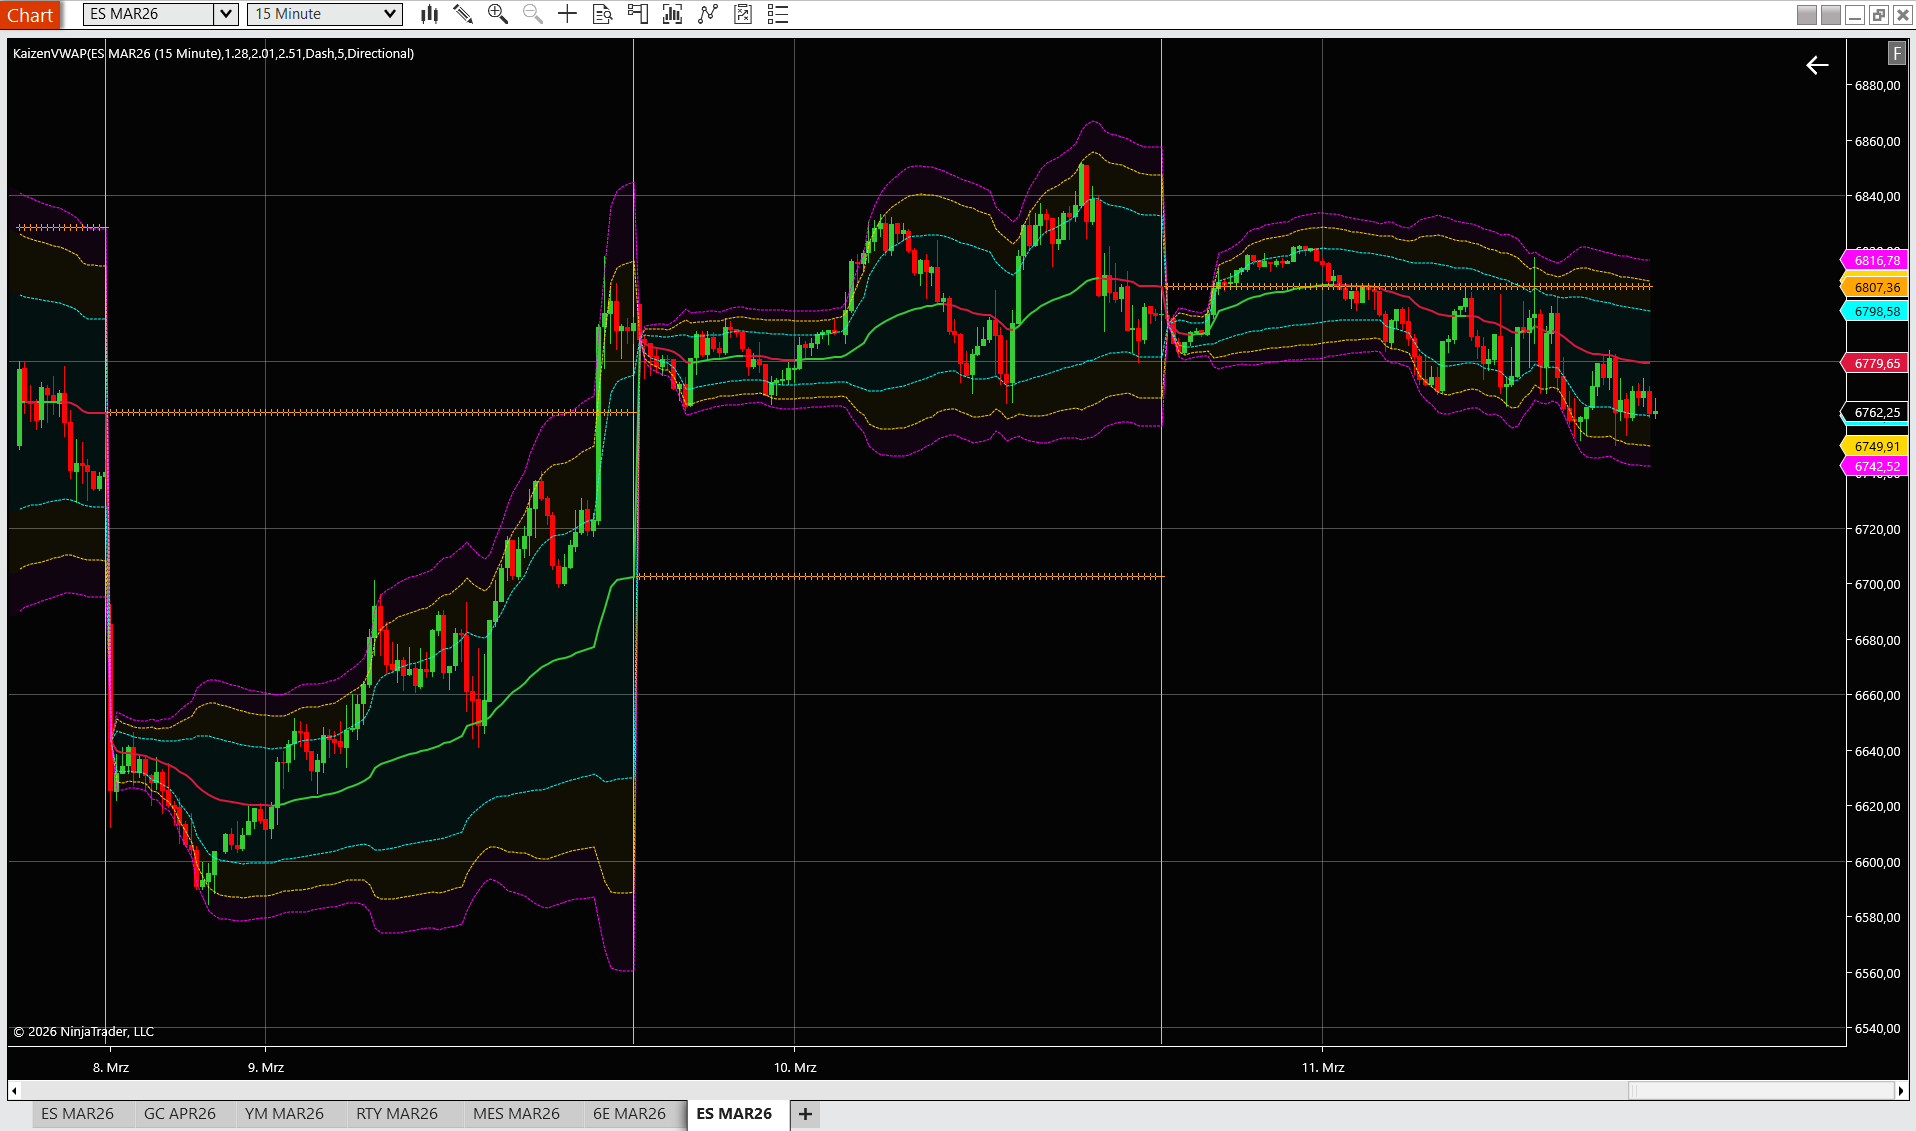
Task: Switch to the GC APR26 tab
Action: click(181, 1113)
